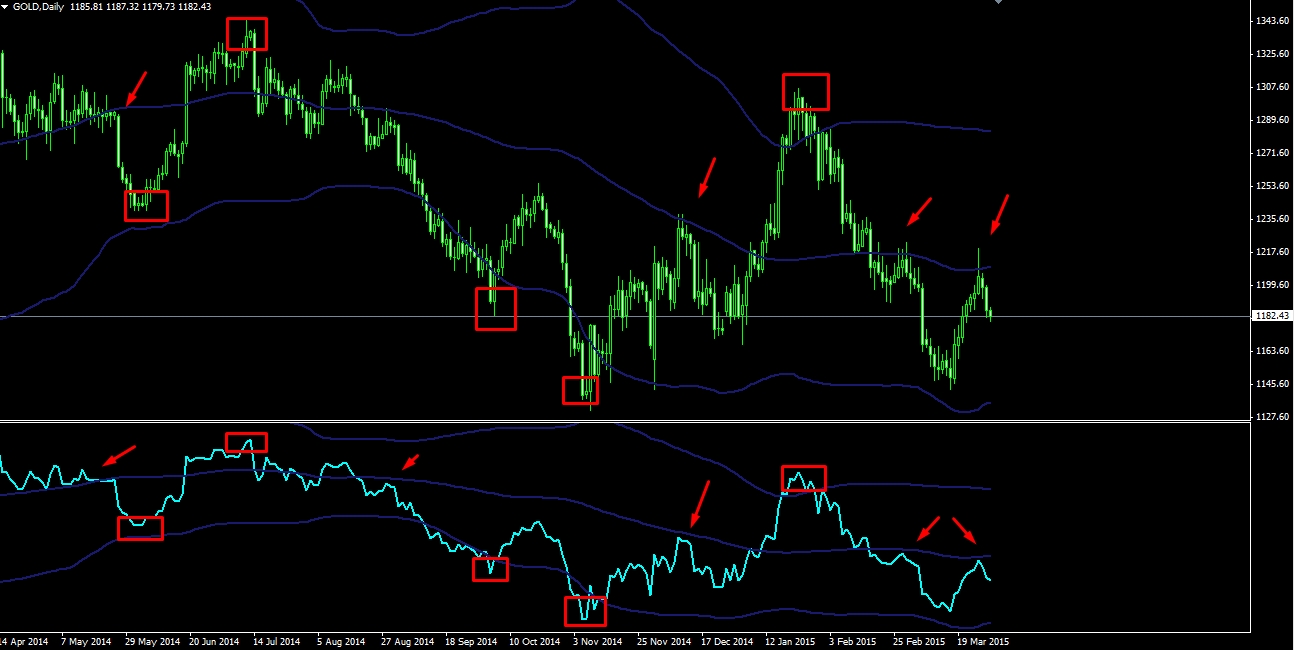Click the GOLD,Daily chart title text

pos(38,6)
